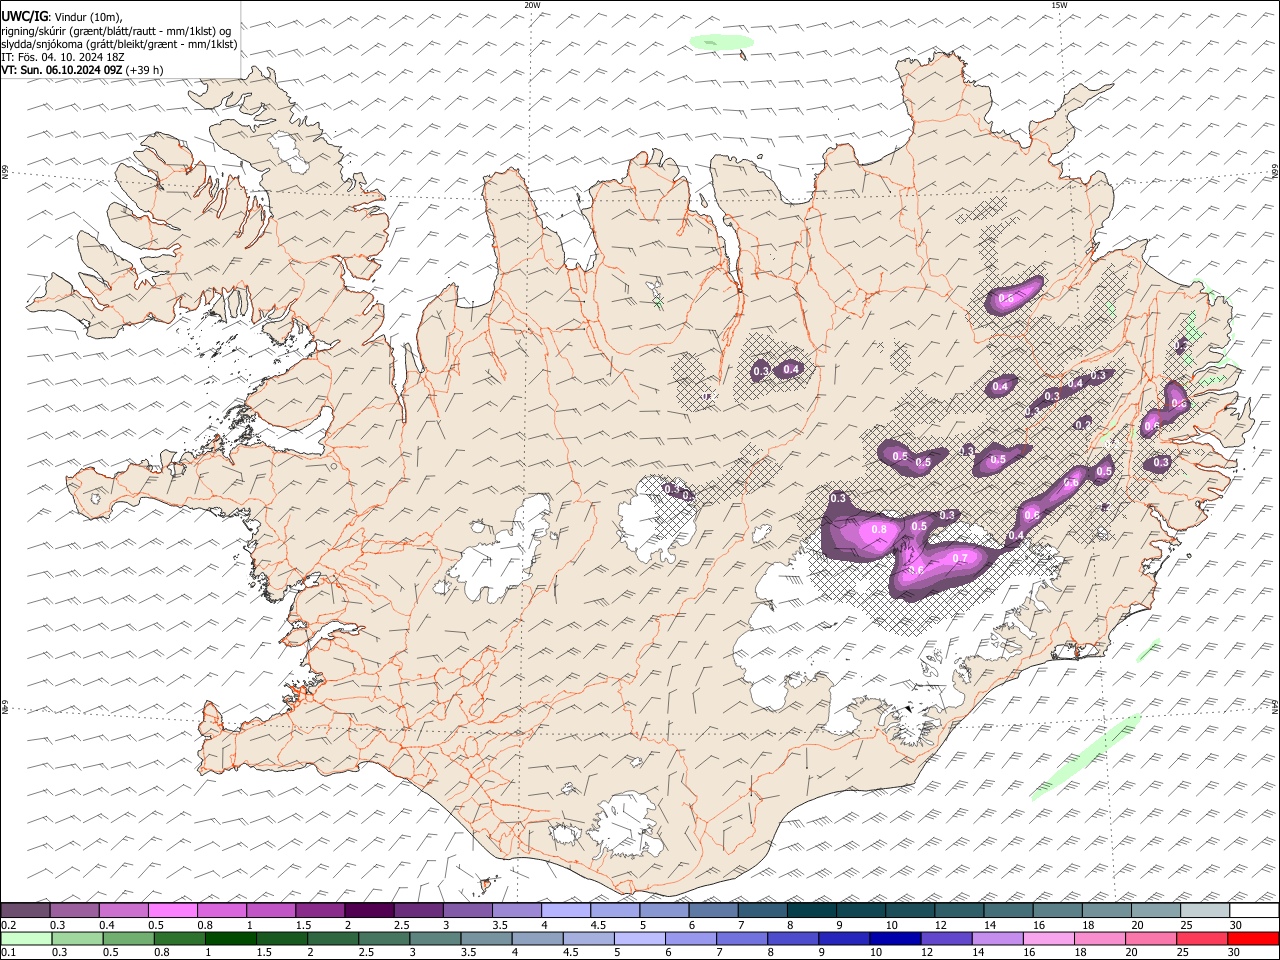Click the 'UWC/IG: Vindur (10m)' title line
The image size is (1280, 960).
[x=62, y=17]
